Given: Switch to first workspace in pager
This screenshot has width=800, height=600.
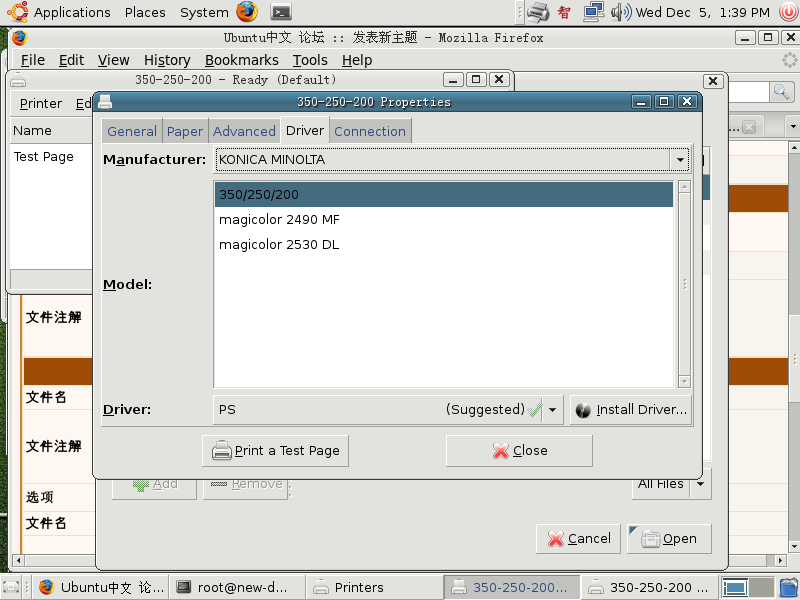Looking at the screenshot, I should (735, 587).
